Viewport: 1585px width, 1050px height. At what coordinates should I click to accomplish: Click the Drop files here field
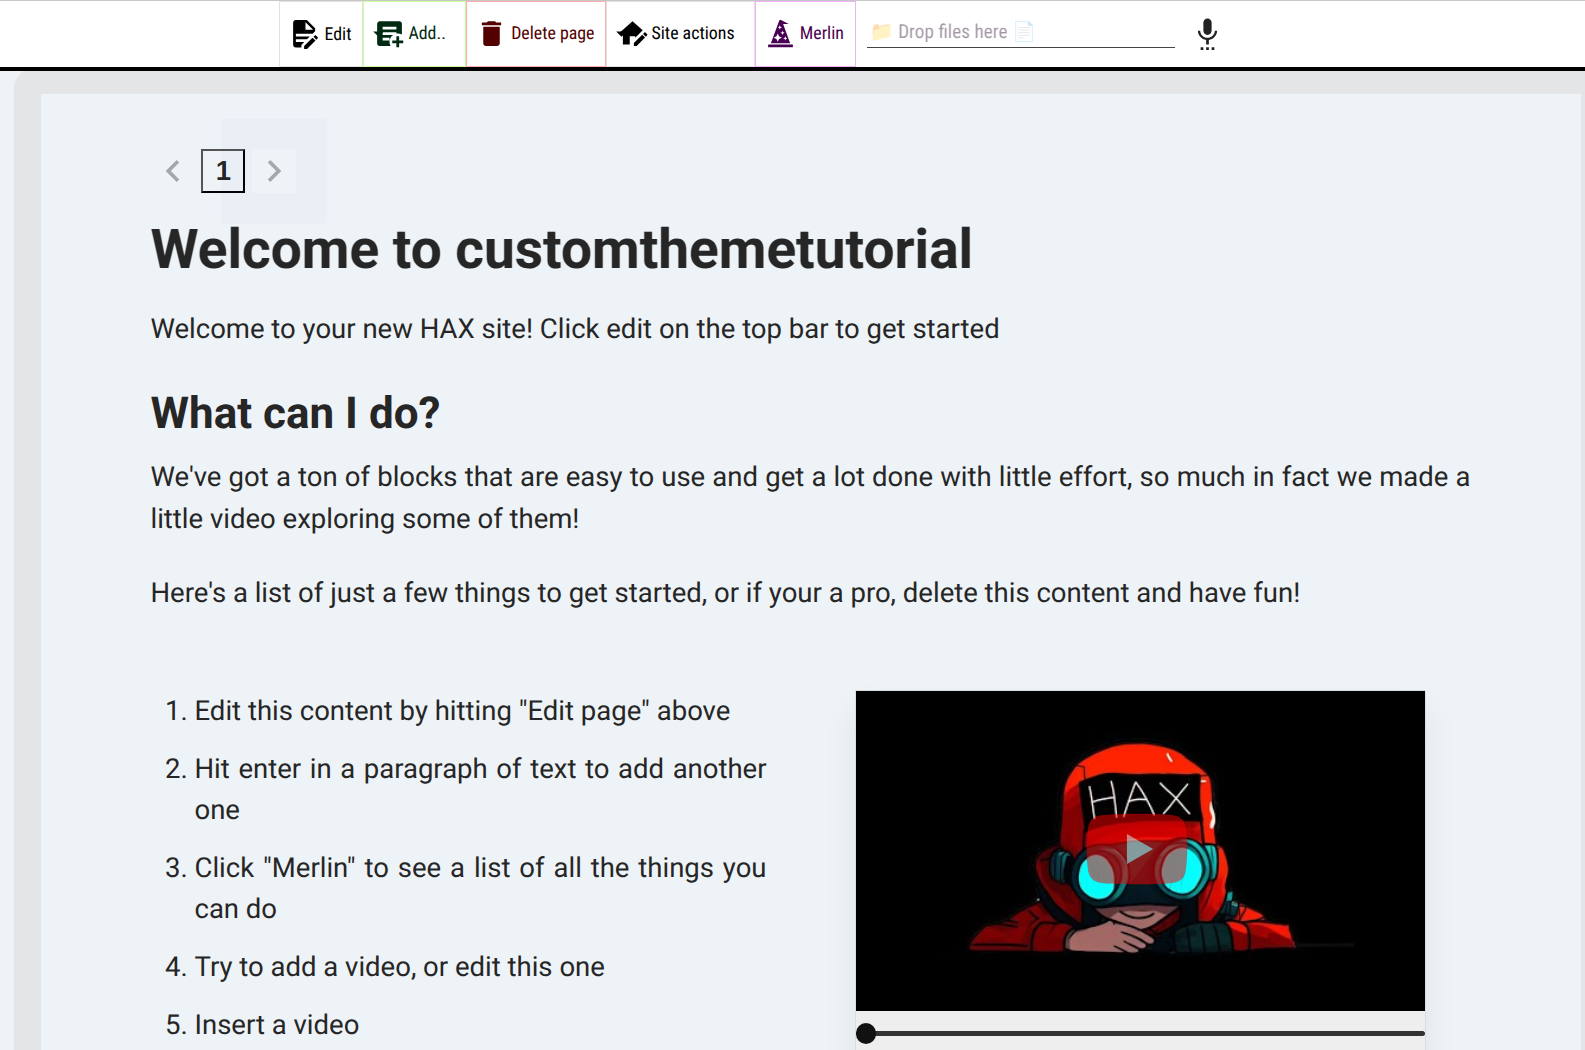point(1020,32)
